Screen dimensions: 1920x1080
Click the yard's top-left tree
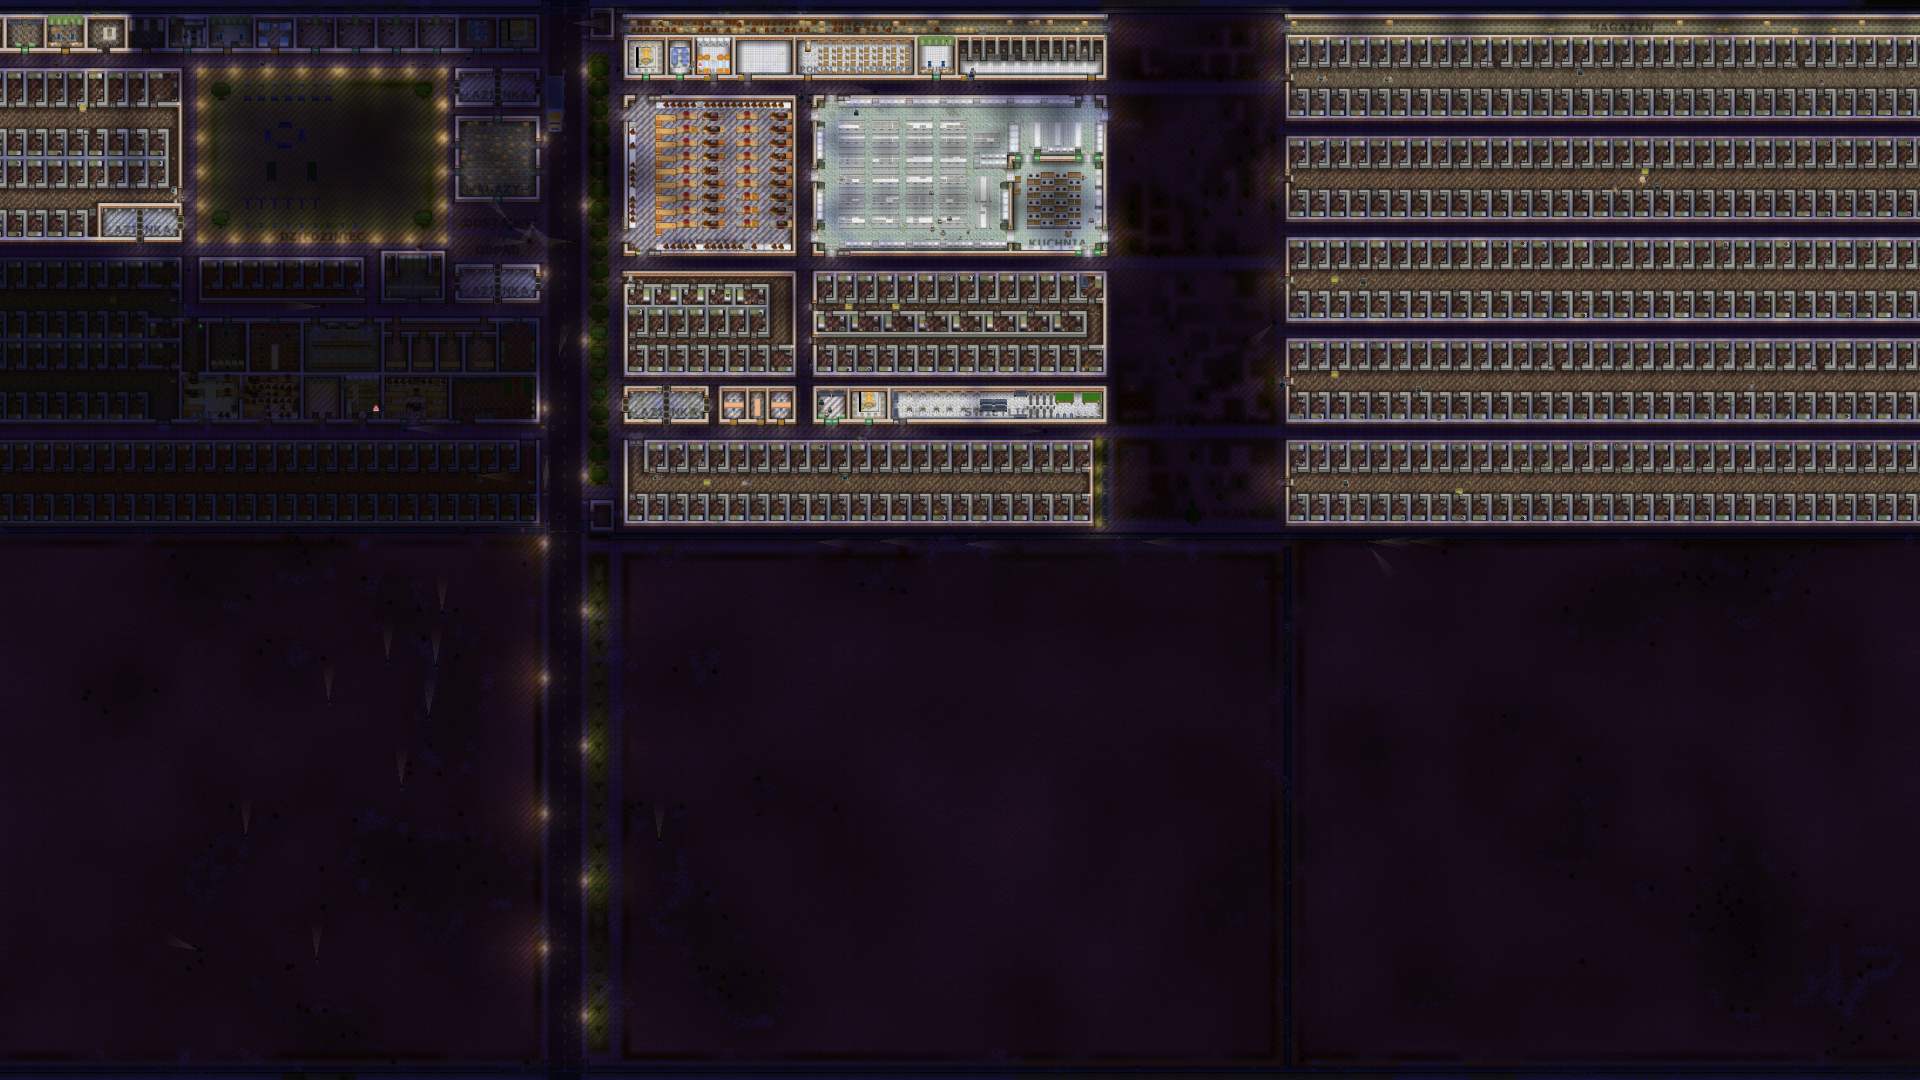(x=221, y=91)
